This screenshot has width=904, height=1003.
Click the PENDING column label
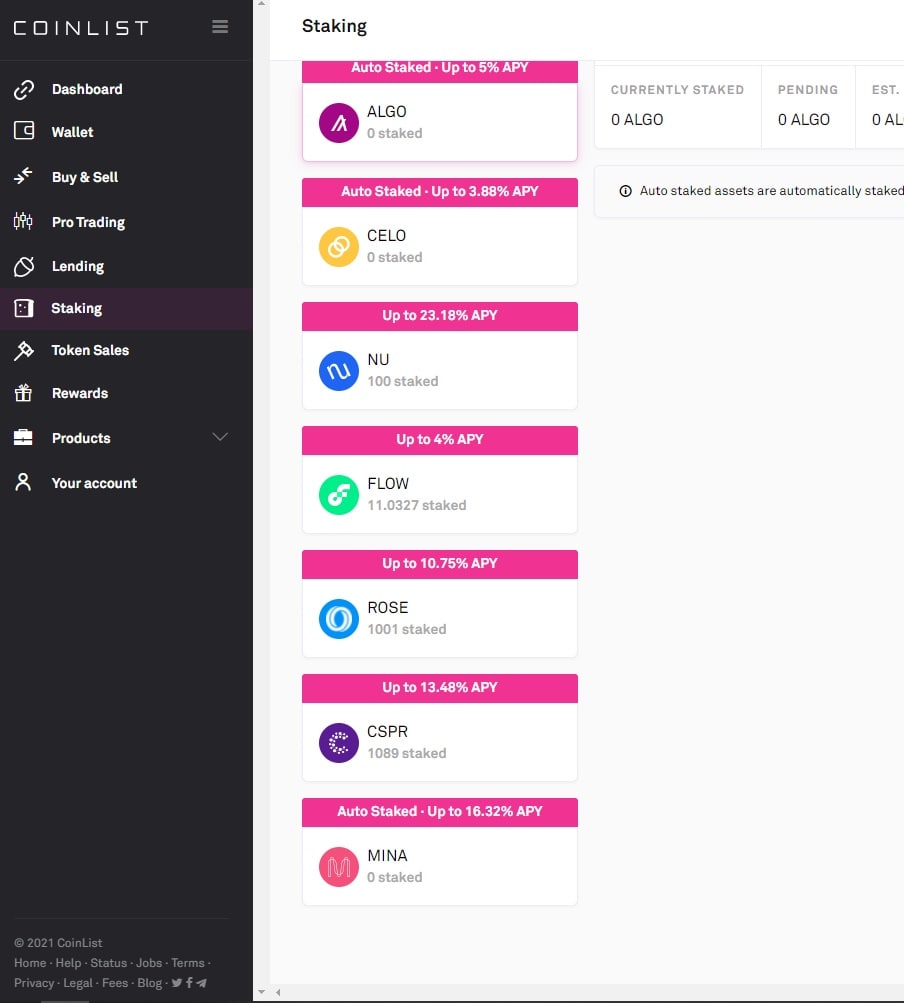tap(807, 90)
